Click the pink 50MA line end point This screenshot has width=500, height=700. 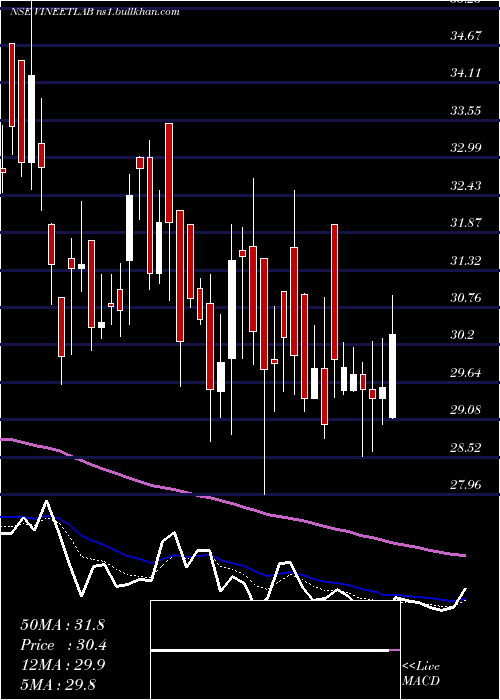tap(463, 555)
